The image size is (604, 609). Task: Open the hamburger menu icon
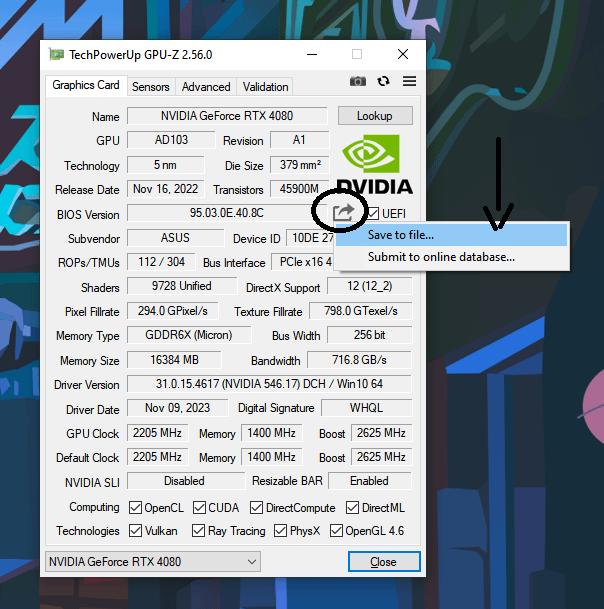coord(409,81)
